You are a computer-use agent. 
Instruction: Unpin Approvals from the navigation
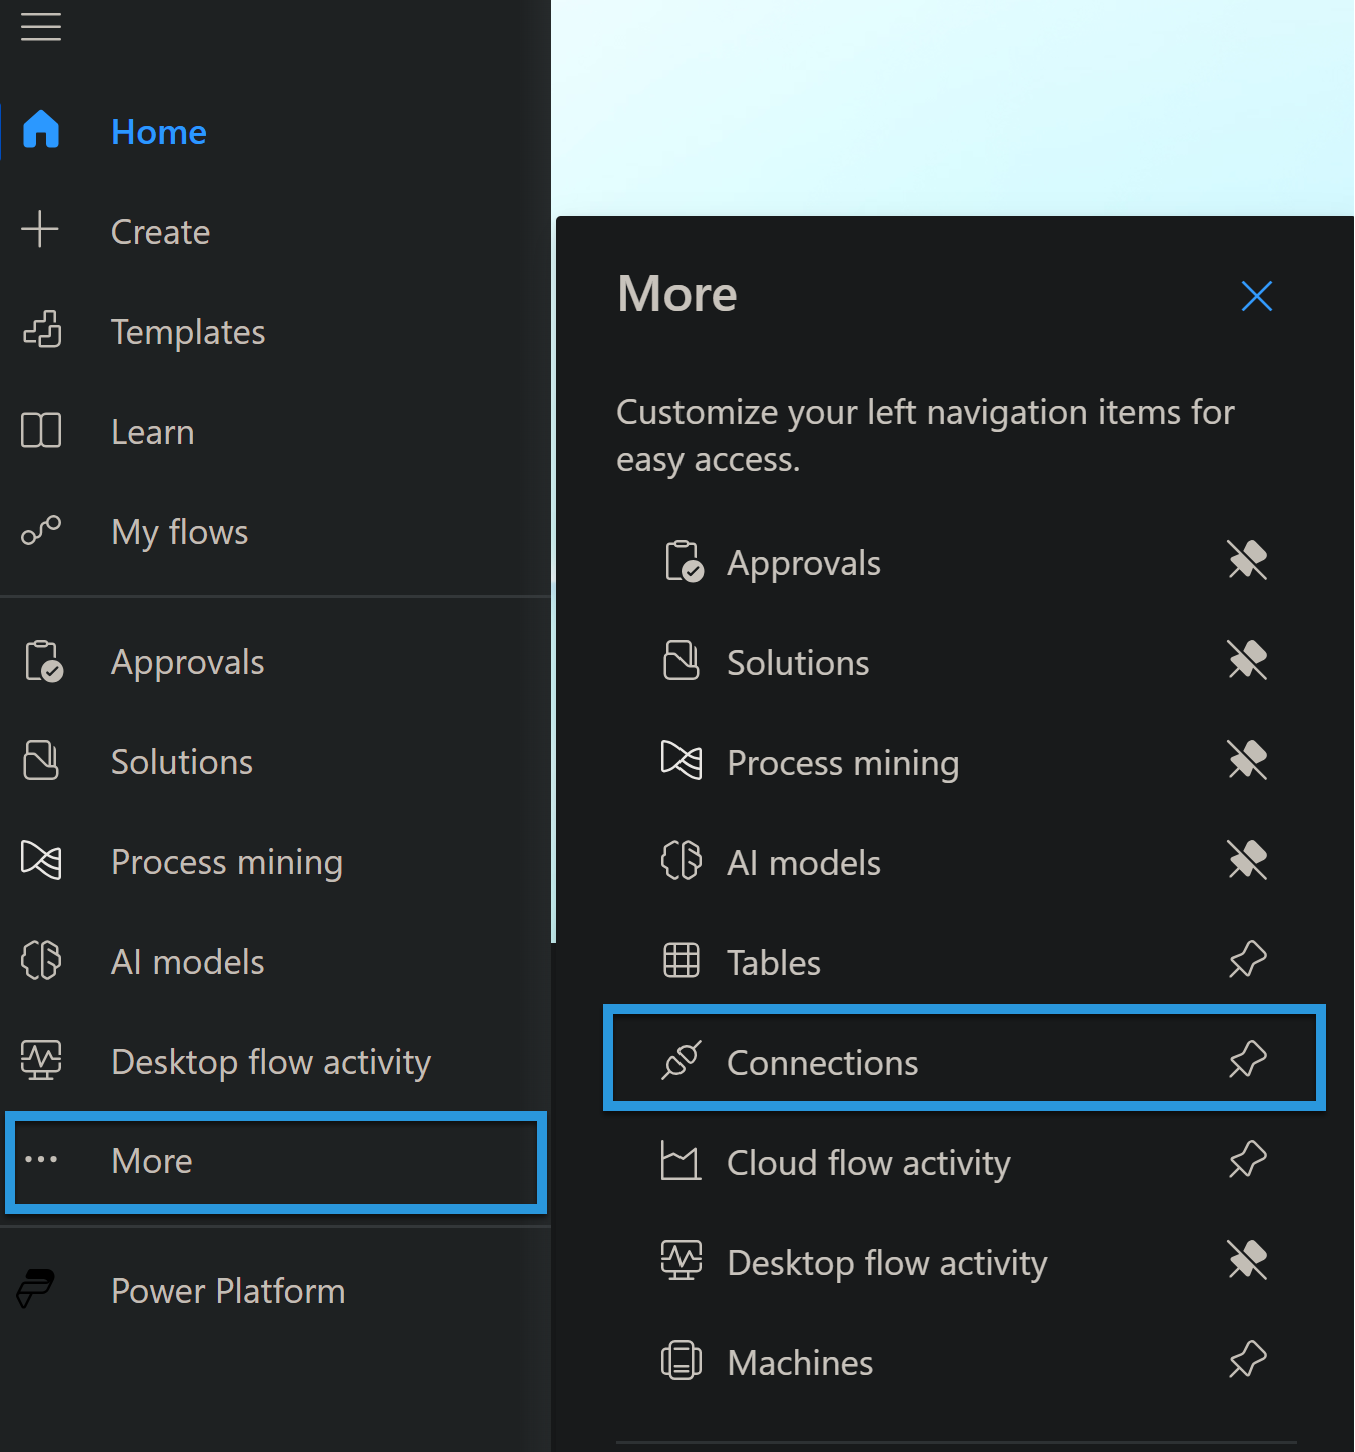click(x=1247, y=560)
